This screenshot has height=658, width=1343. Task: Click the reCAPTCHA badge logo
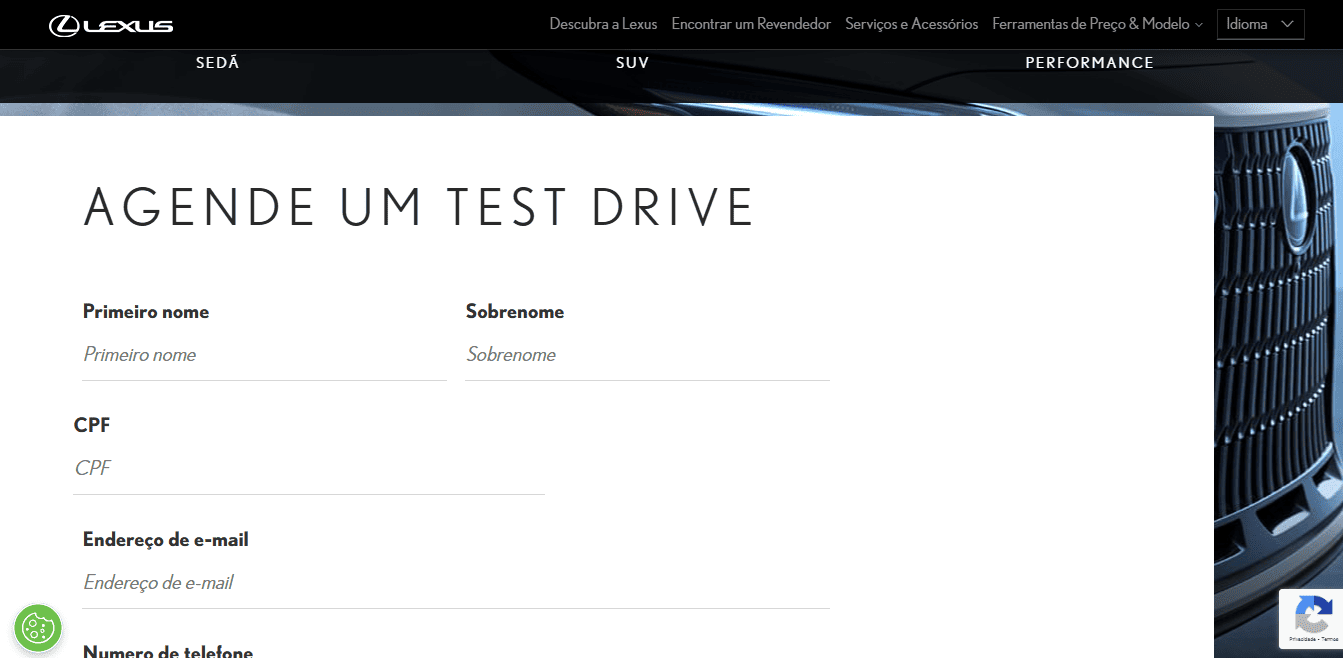(x=1312, y=612)
